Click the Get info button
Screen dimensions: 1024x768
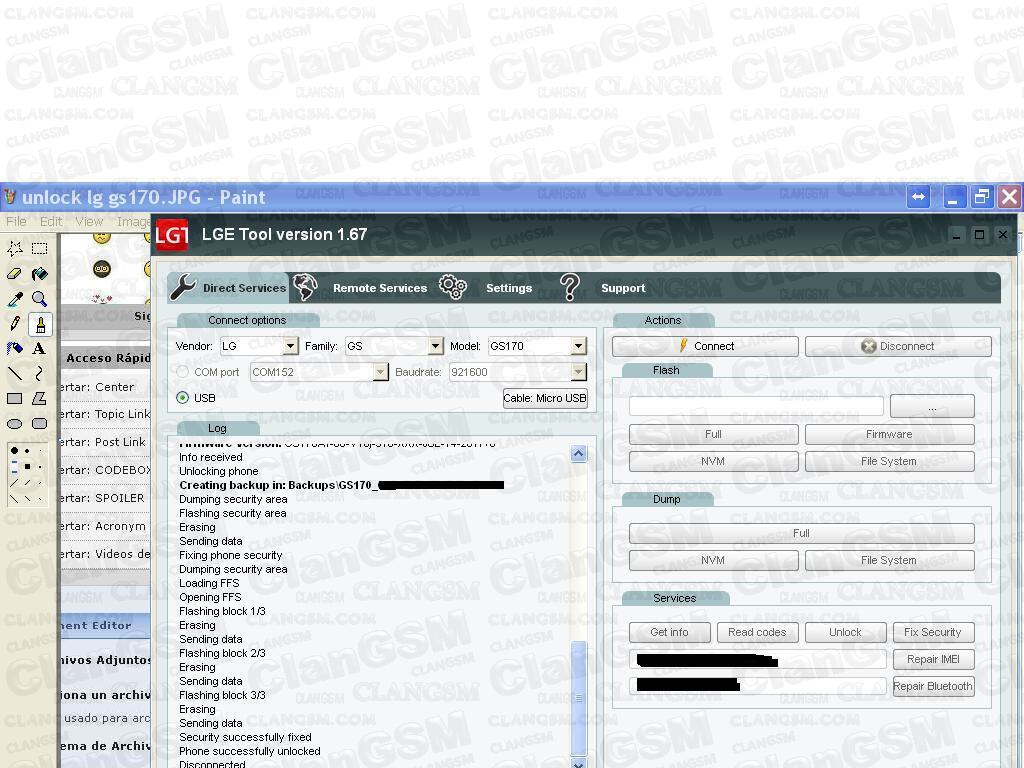[669, 632]
